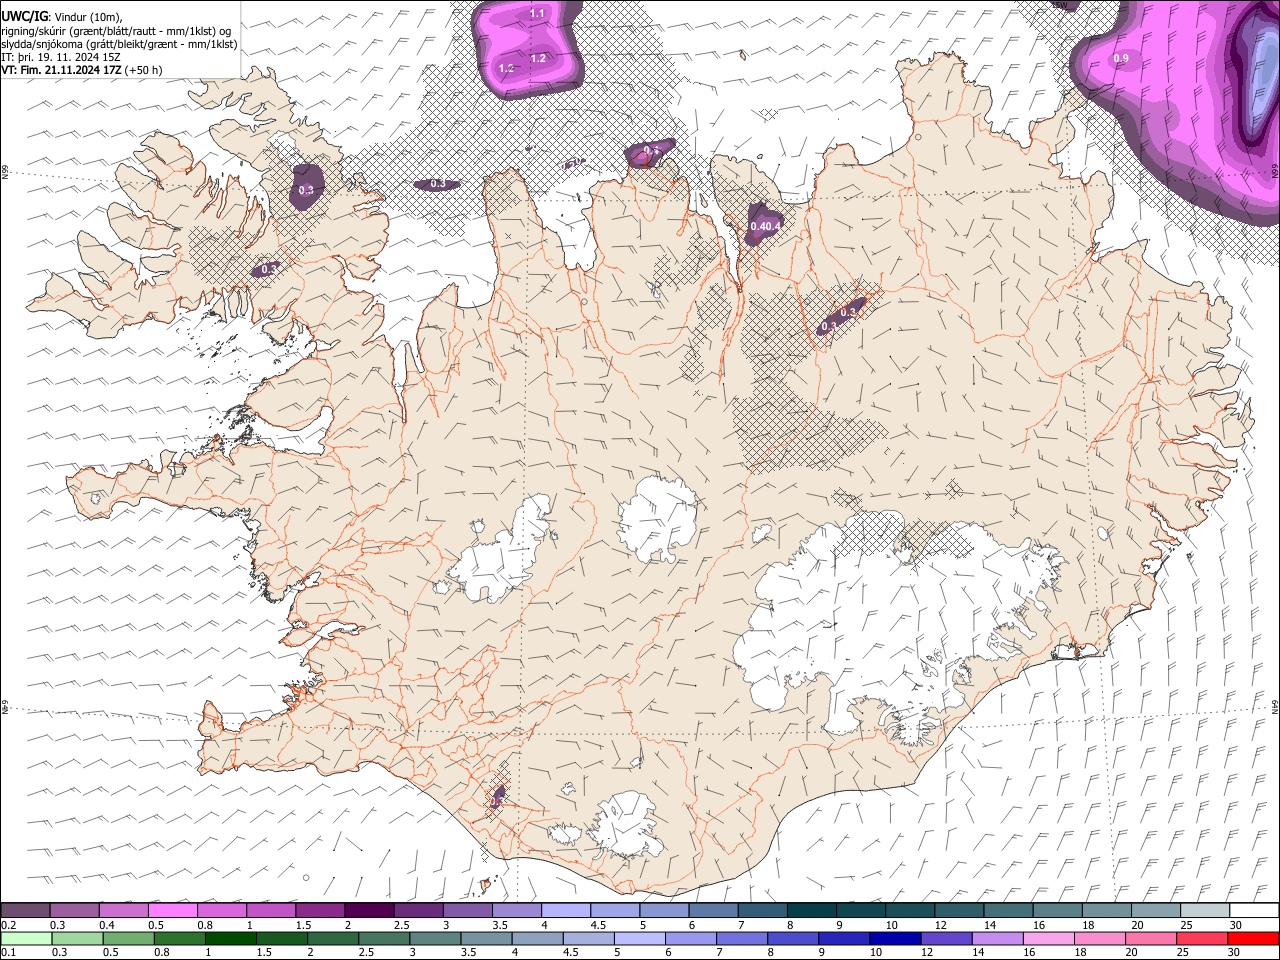
Task: Click the '1.5' label in the upper legend row
Action: pos(302,925)
